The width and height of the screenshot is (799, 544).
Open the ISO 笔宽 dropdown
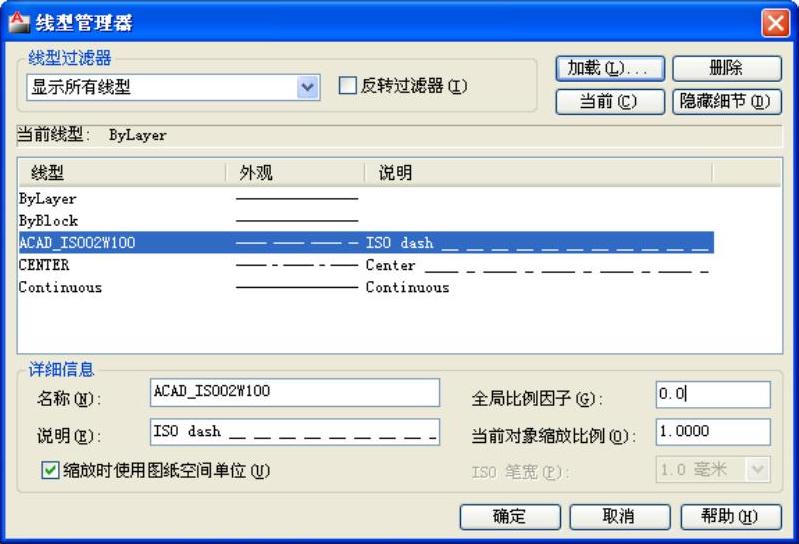coord(757,469)
